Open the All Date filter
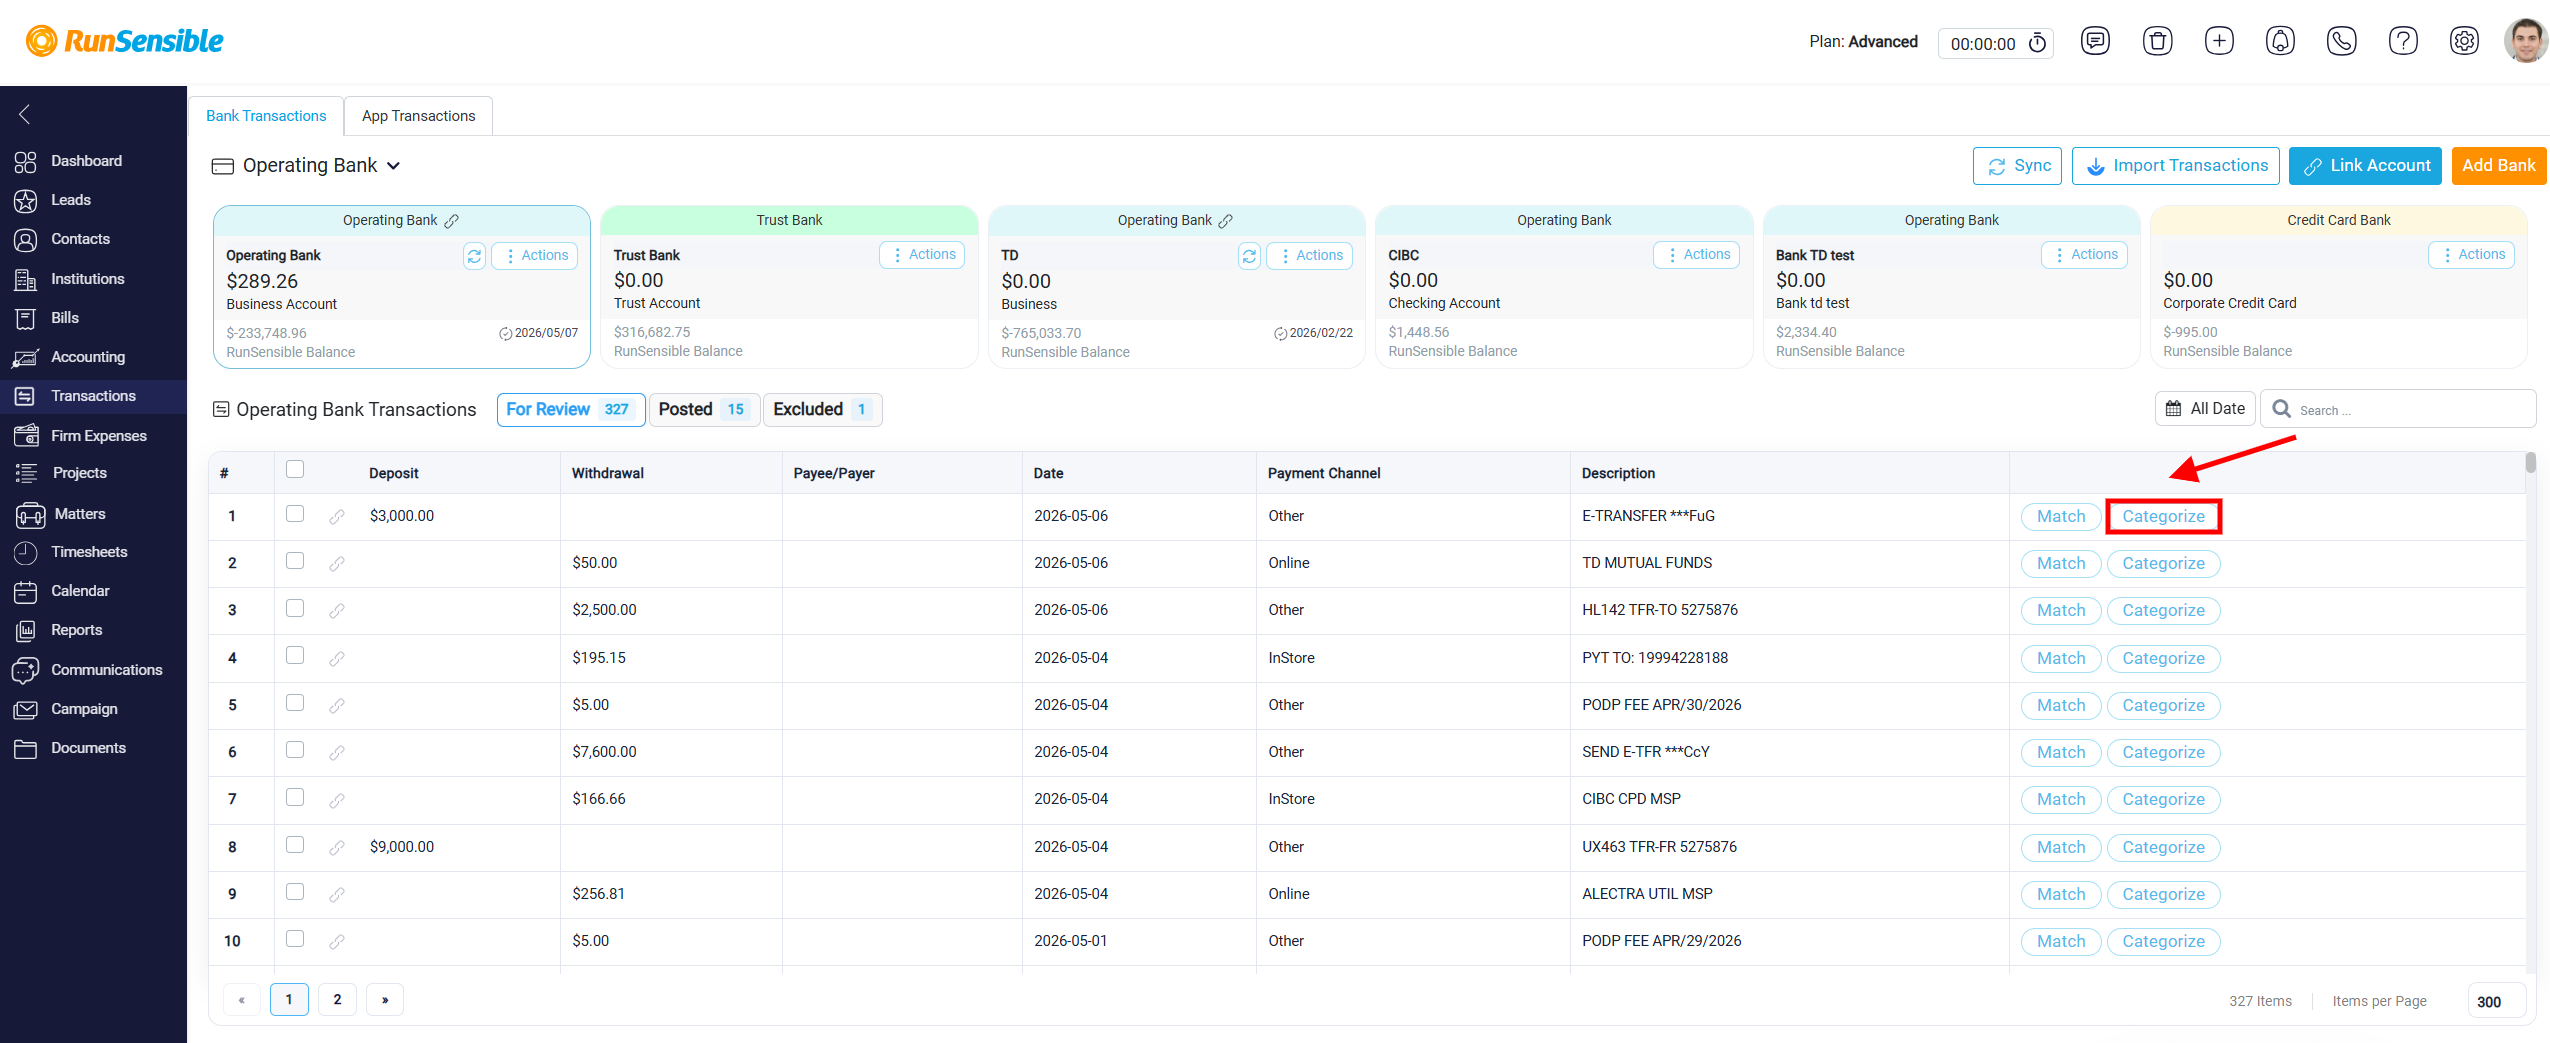The image size is (2550, 1043). (2205, 409)
